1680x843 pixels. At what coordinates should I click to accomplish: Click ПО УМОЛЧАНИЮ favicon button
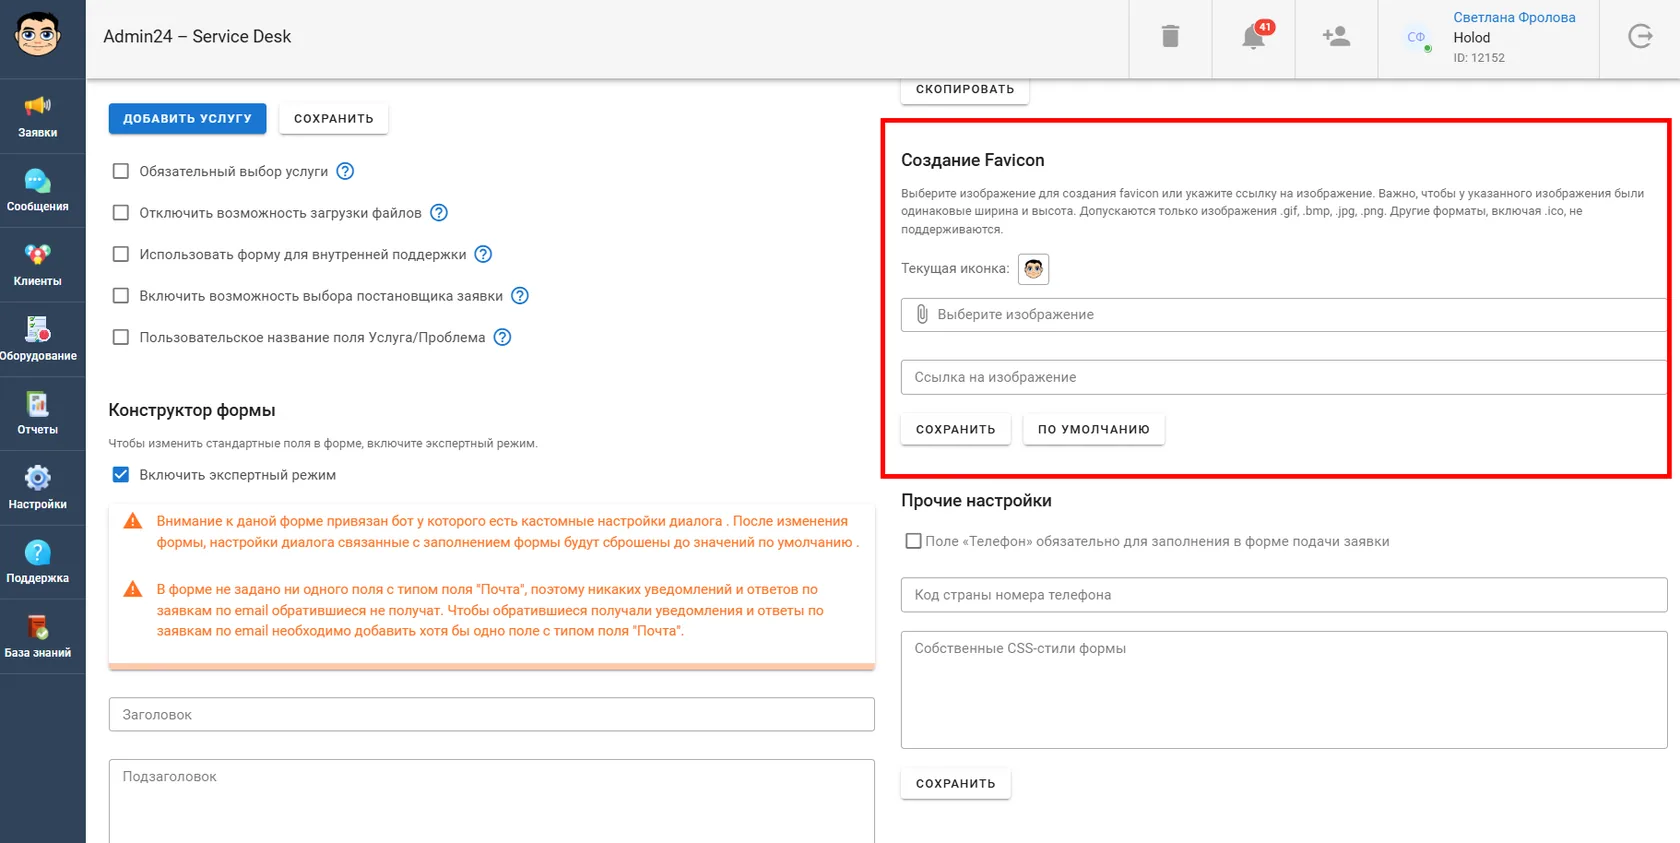click(1093, 429)
